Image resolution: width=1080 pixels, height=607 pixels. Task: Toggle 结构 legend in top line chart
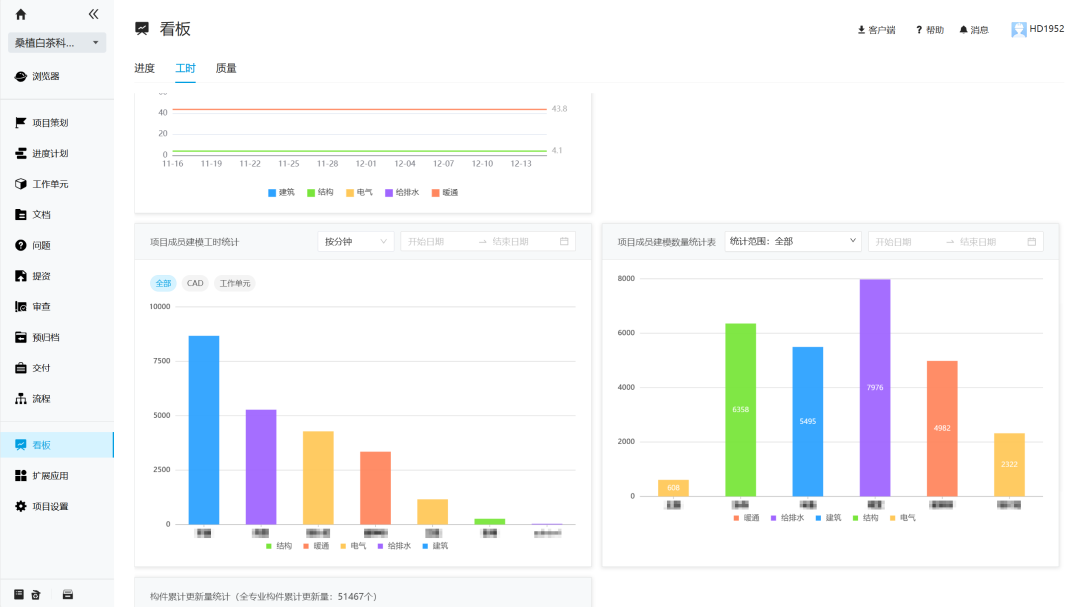pos(320,193)
